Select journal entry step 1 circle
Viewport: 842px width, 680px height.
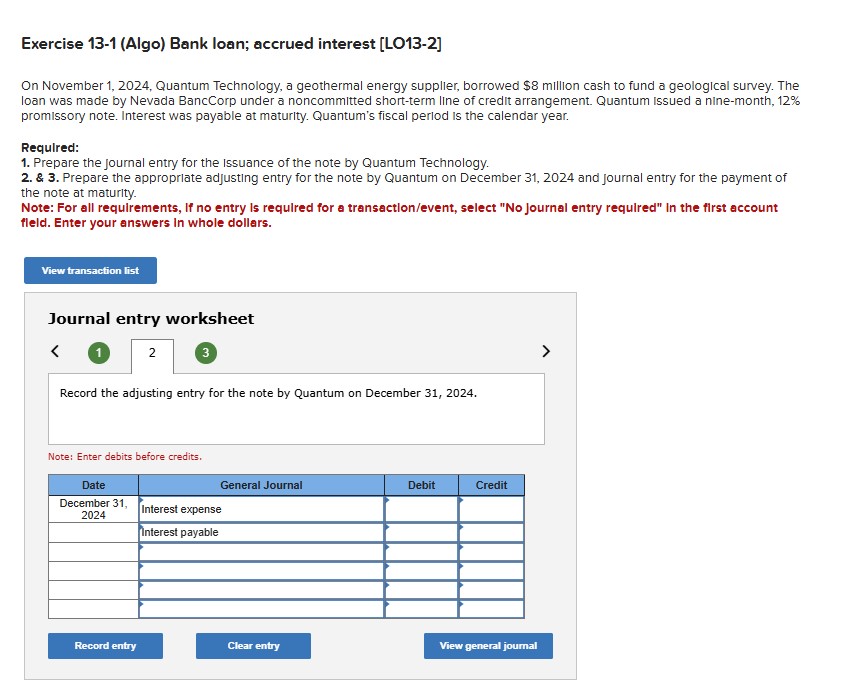pyautogui.click(x=98, y=353)
